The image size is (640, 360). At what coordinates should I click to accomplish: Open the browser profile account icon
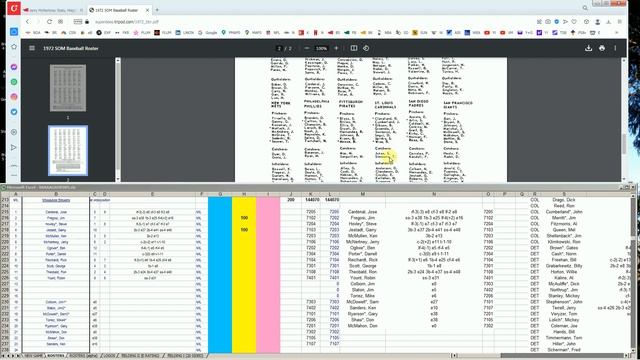click(598, 22)
